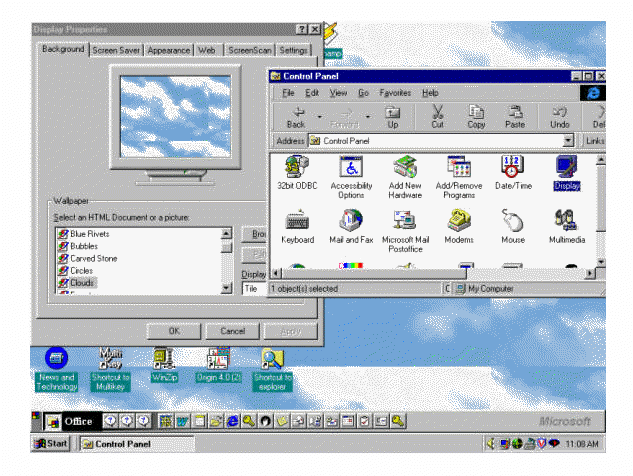Select Carved Stone wallpaper in list
This screenshot has width=633, height=476.
(95, 258)
